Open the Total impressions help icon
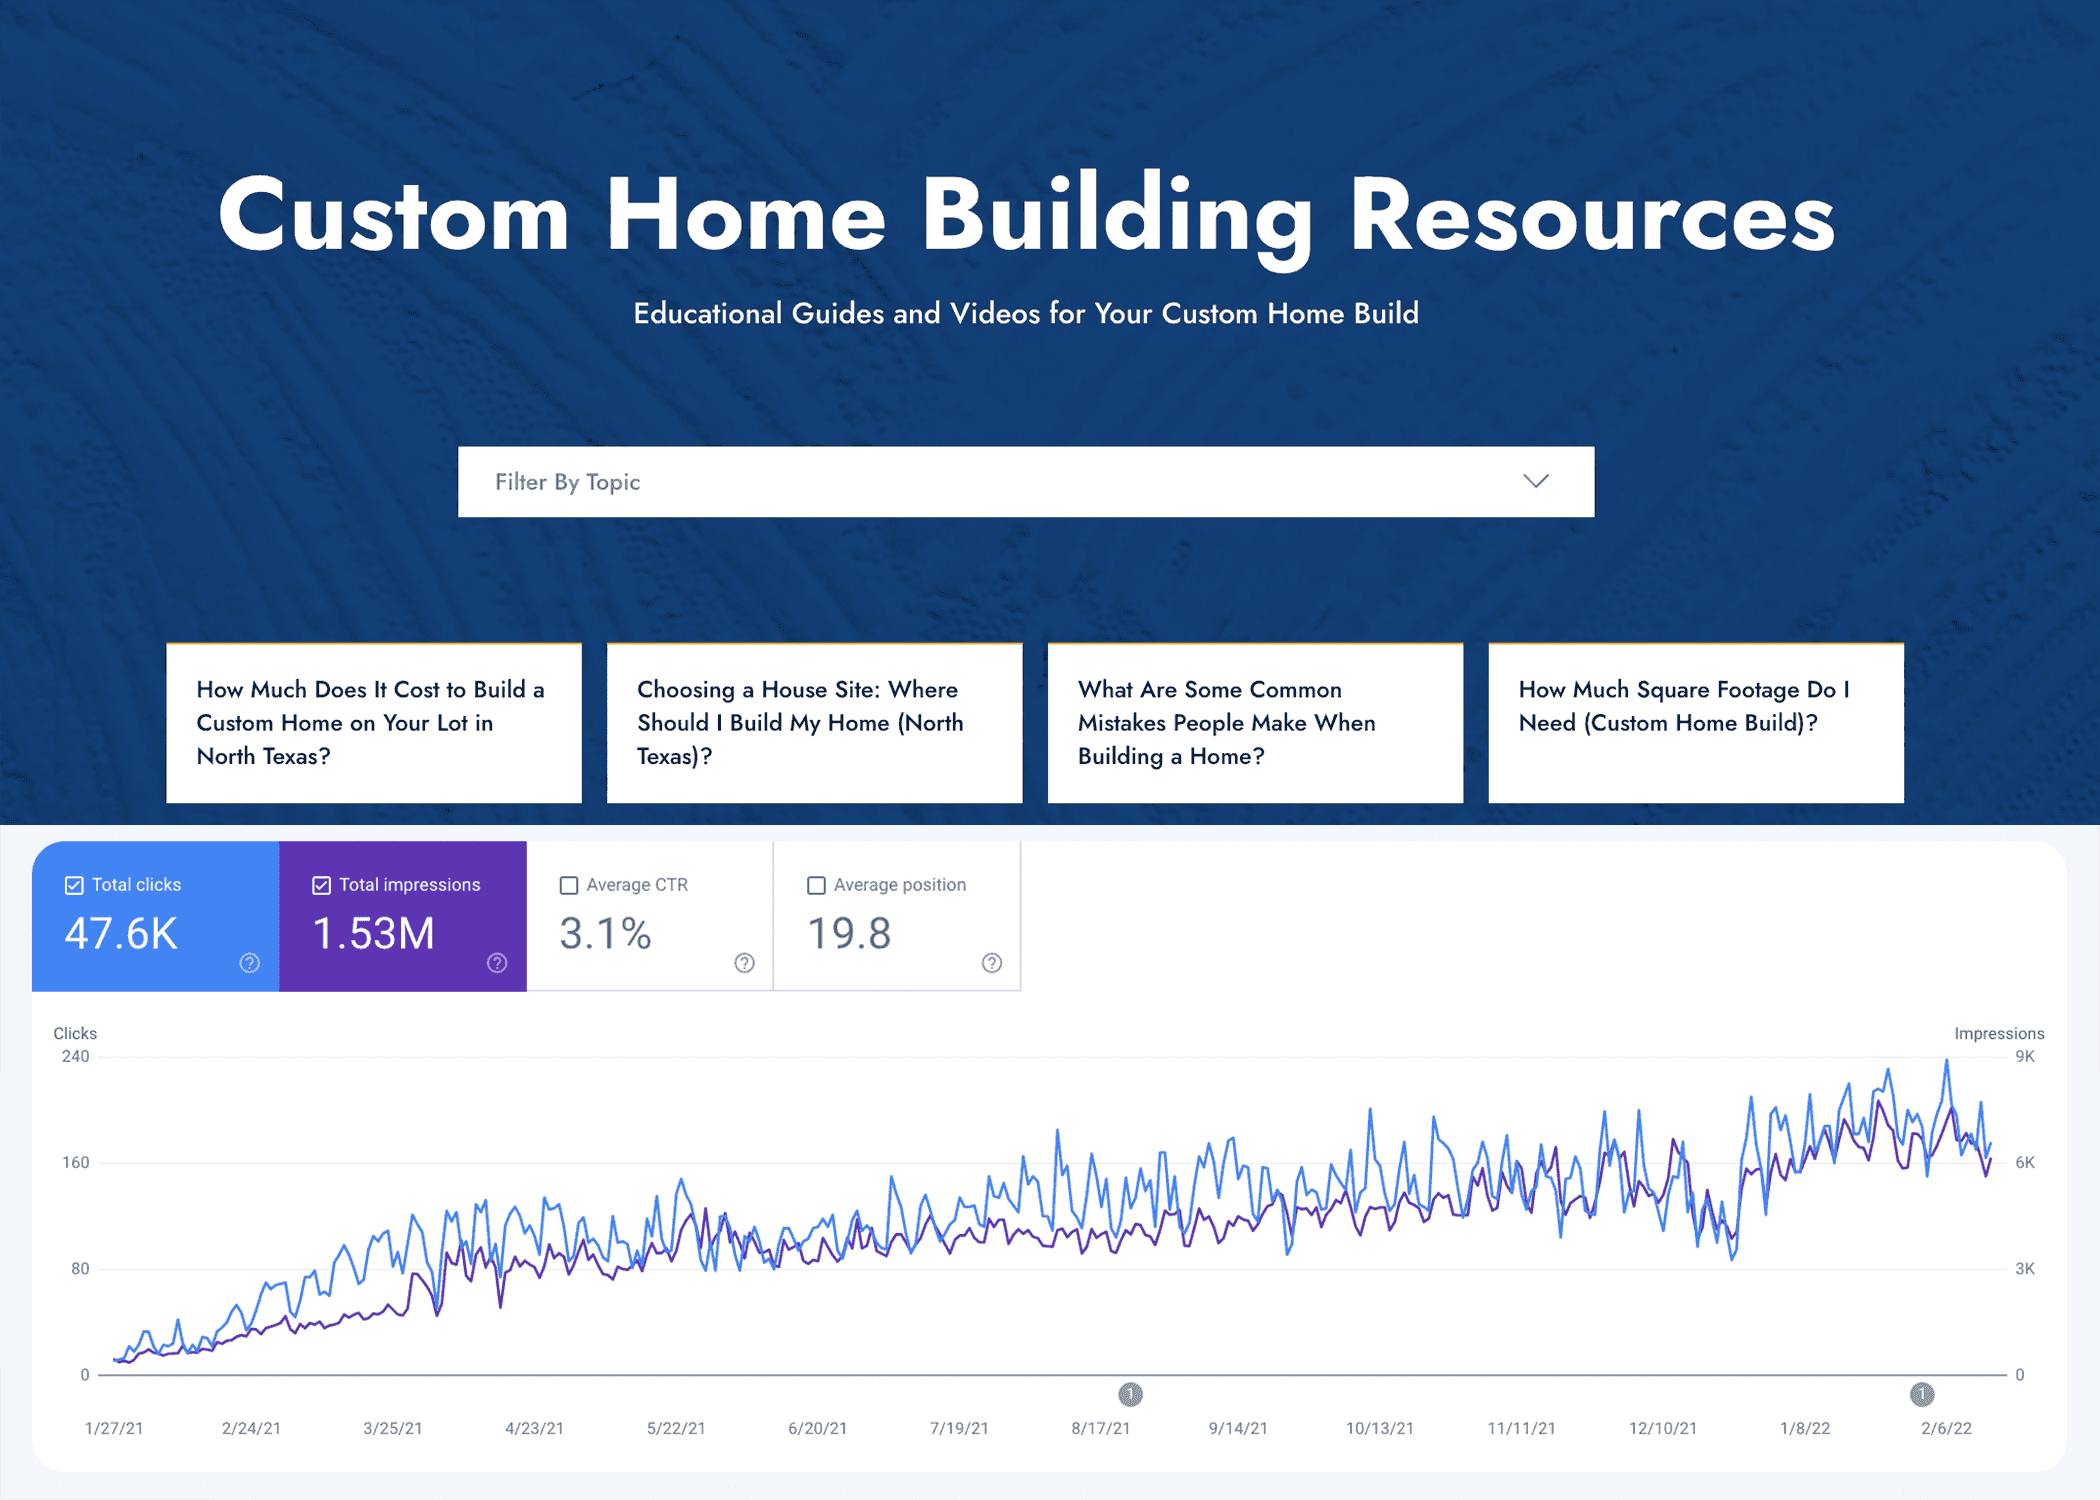 point(497,962)
